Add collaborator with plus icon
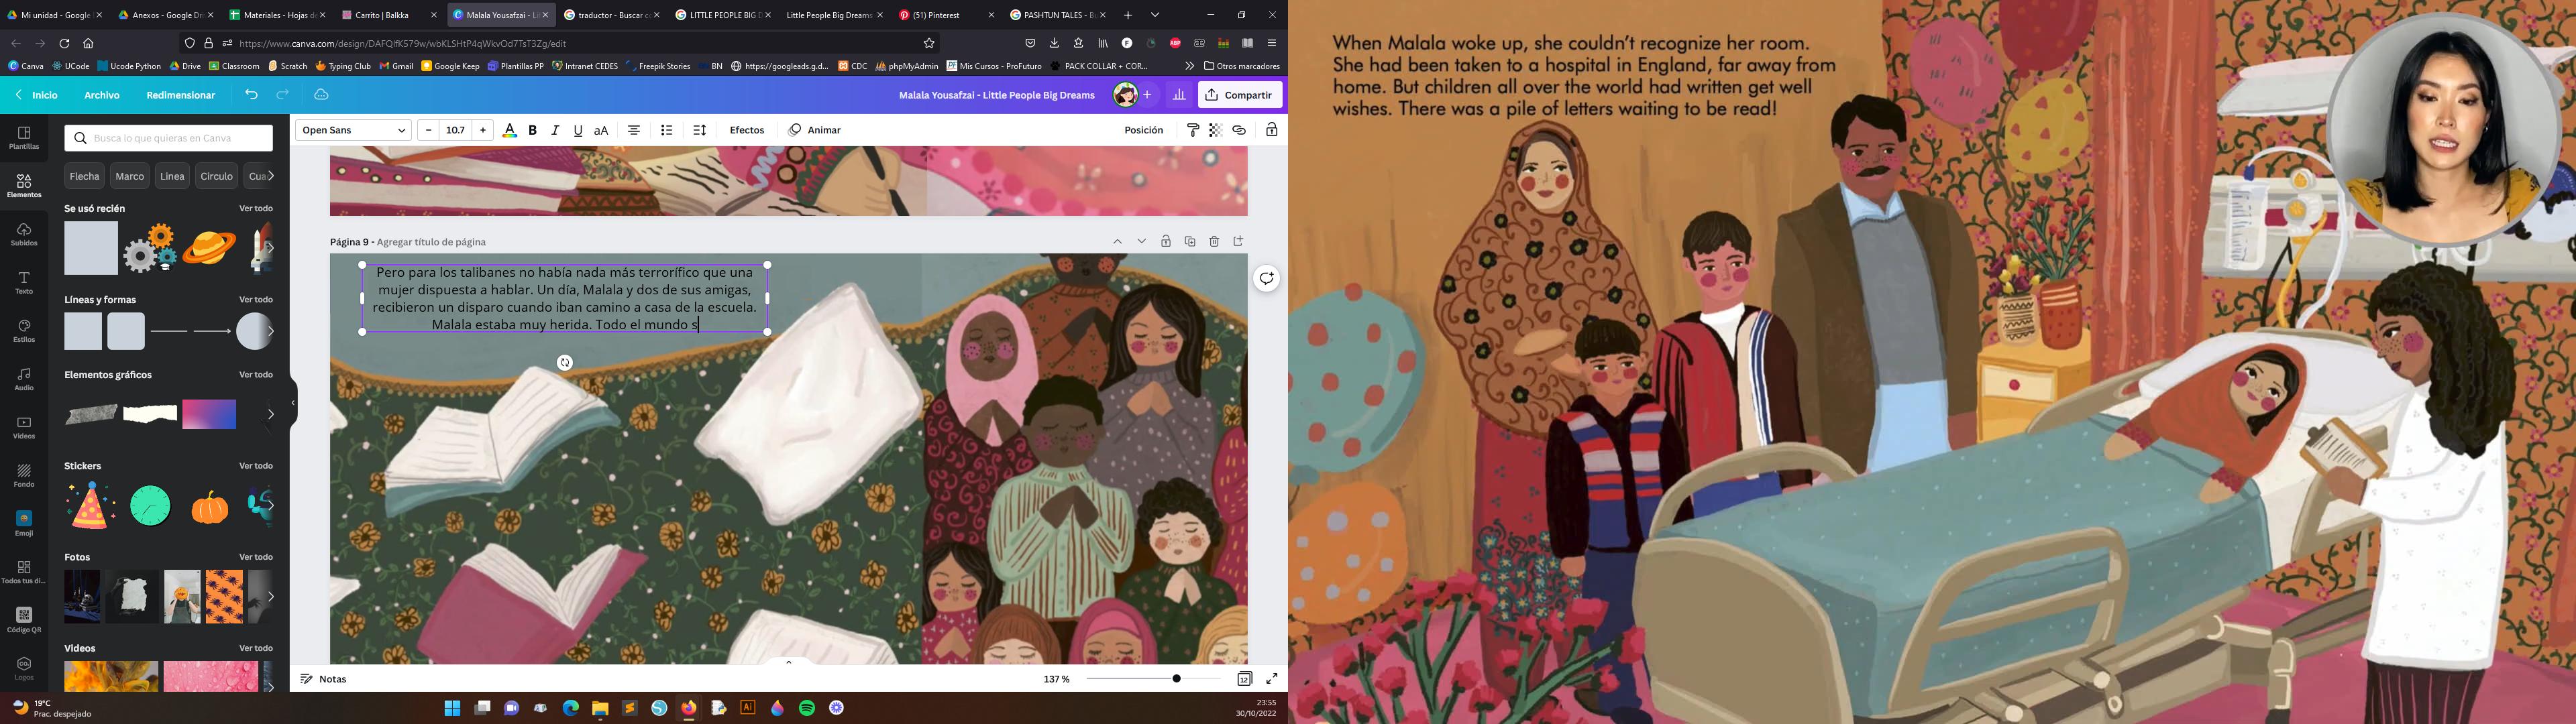Image resolution: width=2576 pixels, height=724 pixels. [1147, 95]
